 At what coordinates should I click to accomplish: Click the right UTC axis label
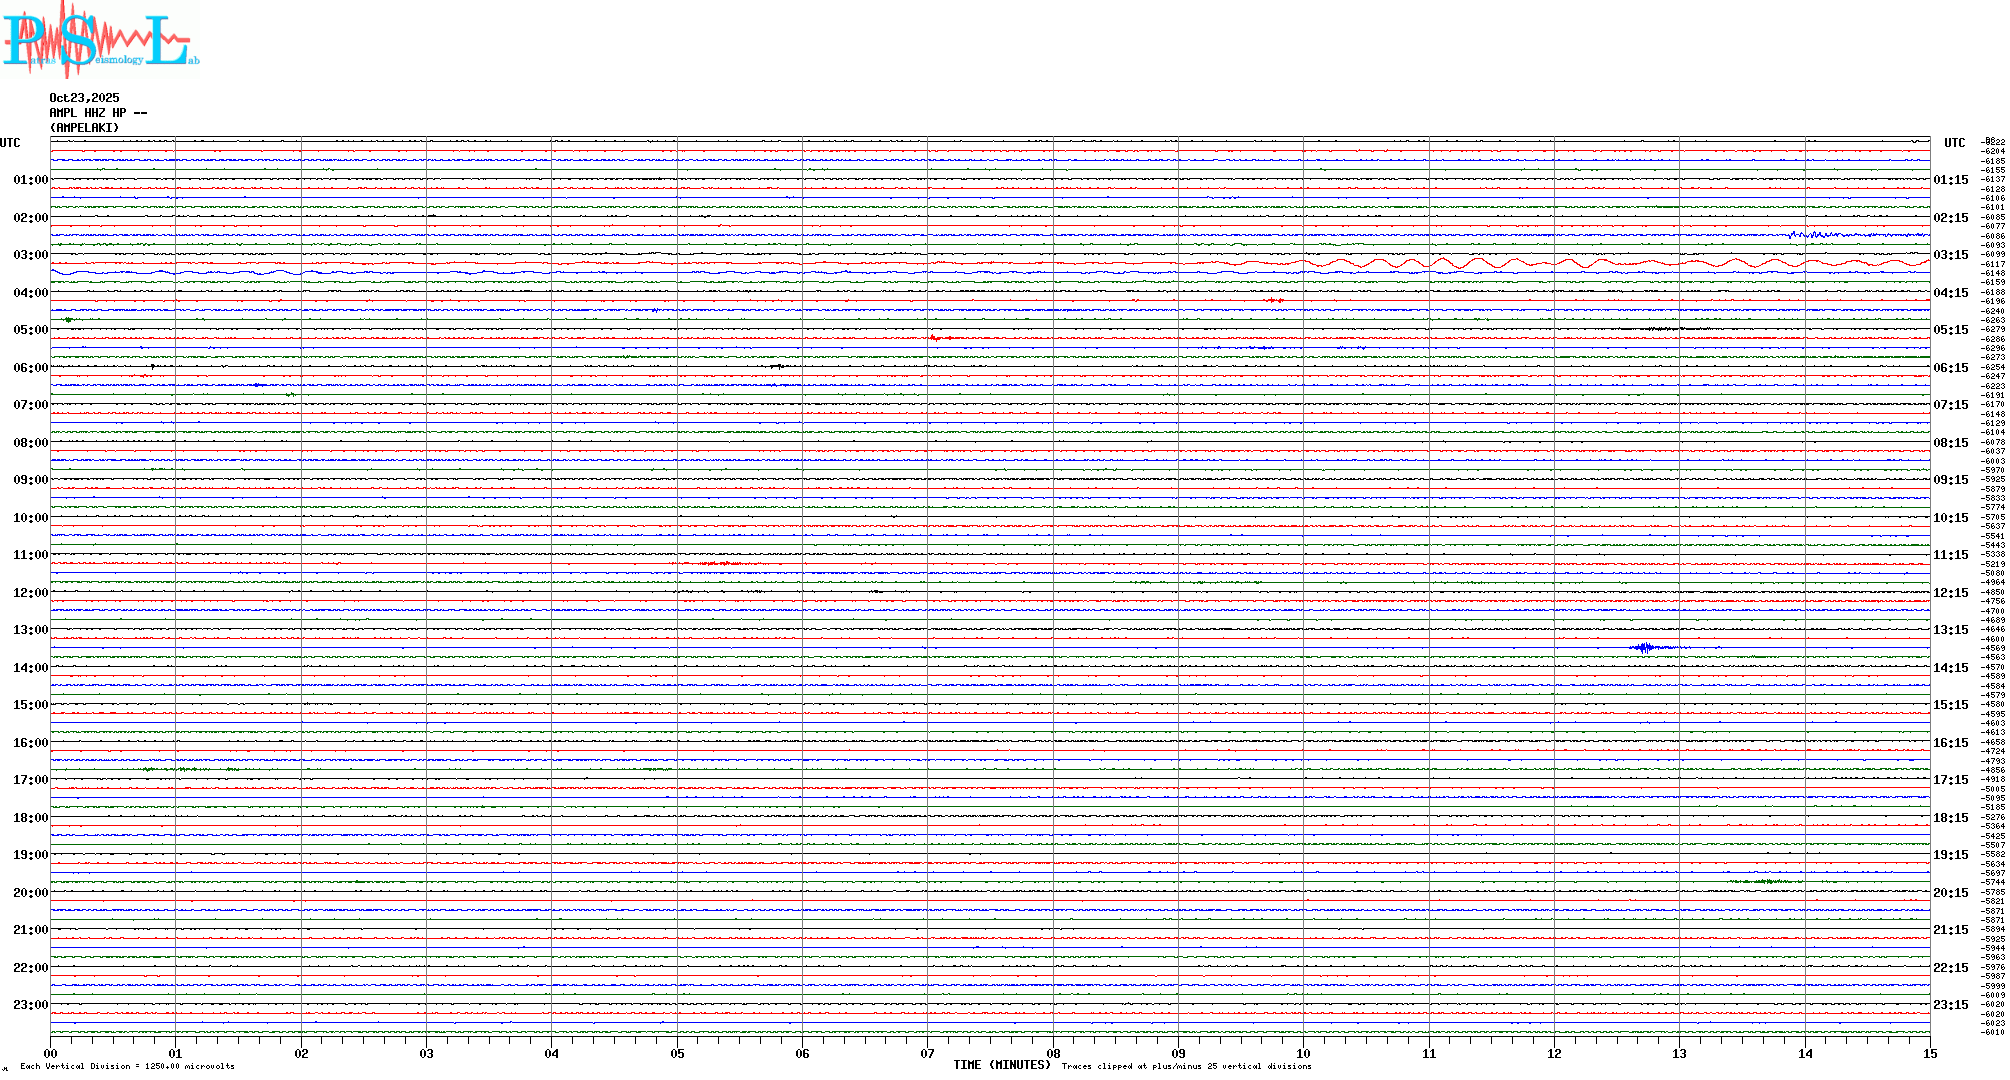pyautogui.click(x=1954, y=143)
